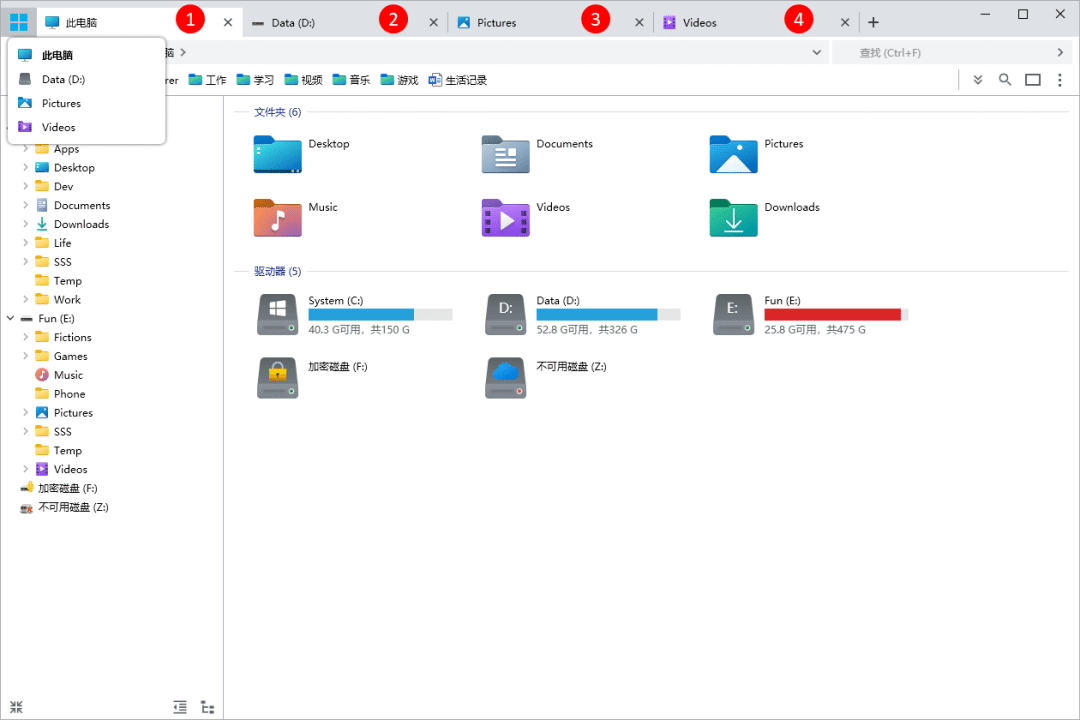Toggle the double-chevron to expand the toolbar

977,79
